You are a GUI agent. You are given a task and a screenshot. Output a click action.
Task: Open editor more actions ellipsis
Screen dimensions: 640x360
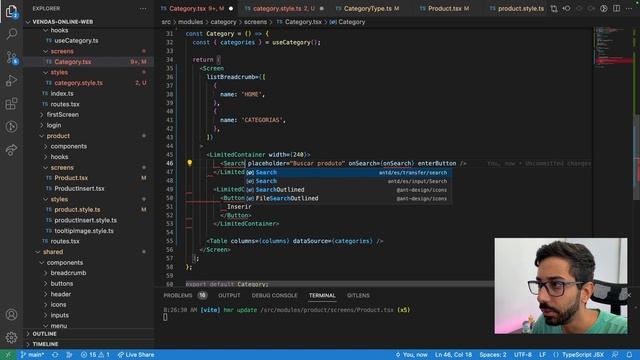(629, 9)
